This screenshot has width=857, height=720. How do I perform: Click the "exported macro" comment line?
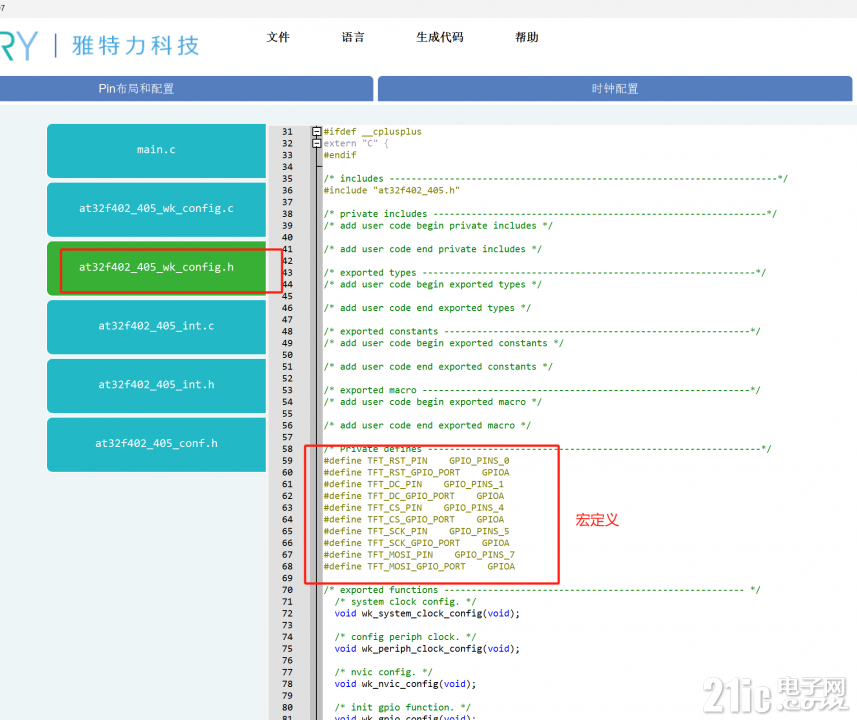tap(542, 390)
